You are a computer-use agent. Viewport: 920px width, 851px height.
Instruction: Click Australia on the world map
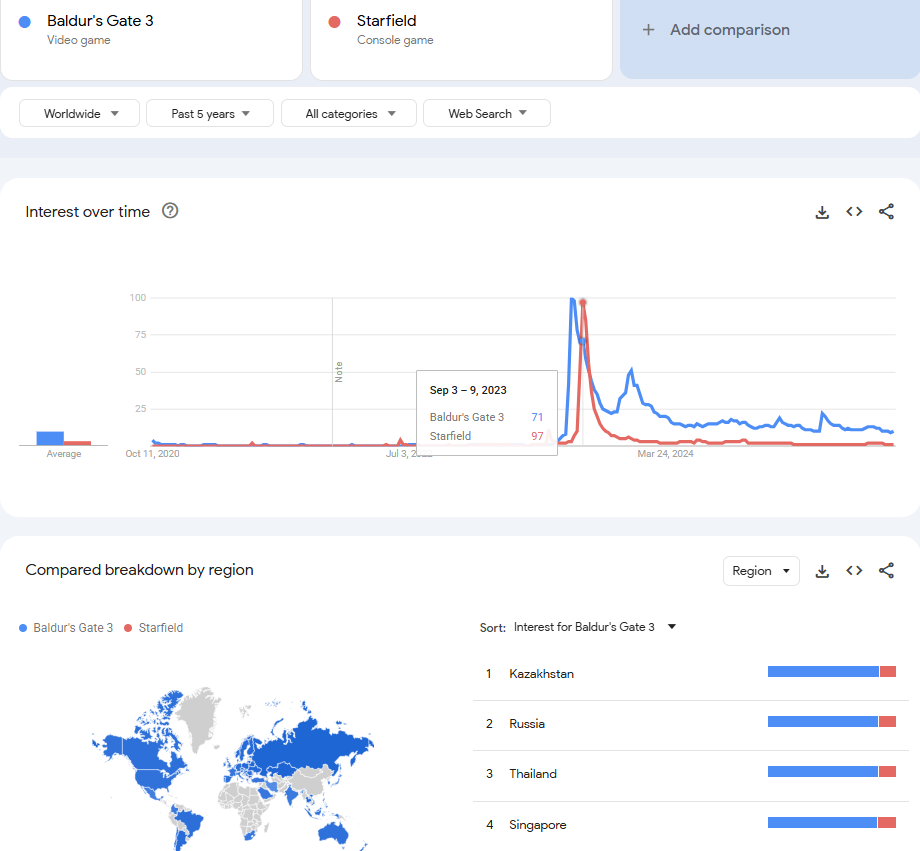(x=333, y=831)
